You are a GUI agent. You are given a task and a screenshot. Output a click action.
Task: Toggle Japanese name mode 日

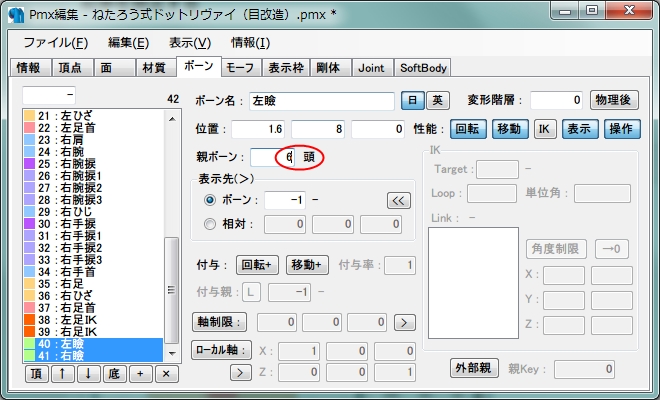coord(412,100)
